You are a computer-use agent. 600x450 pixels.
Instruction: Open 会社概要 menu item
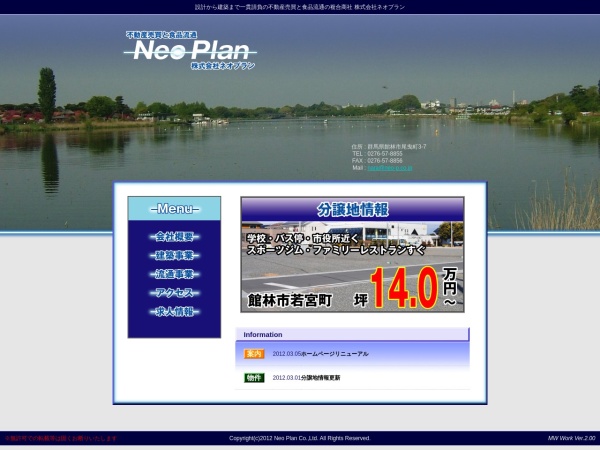[x=174, y=237]
